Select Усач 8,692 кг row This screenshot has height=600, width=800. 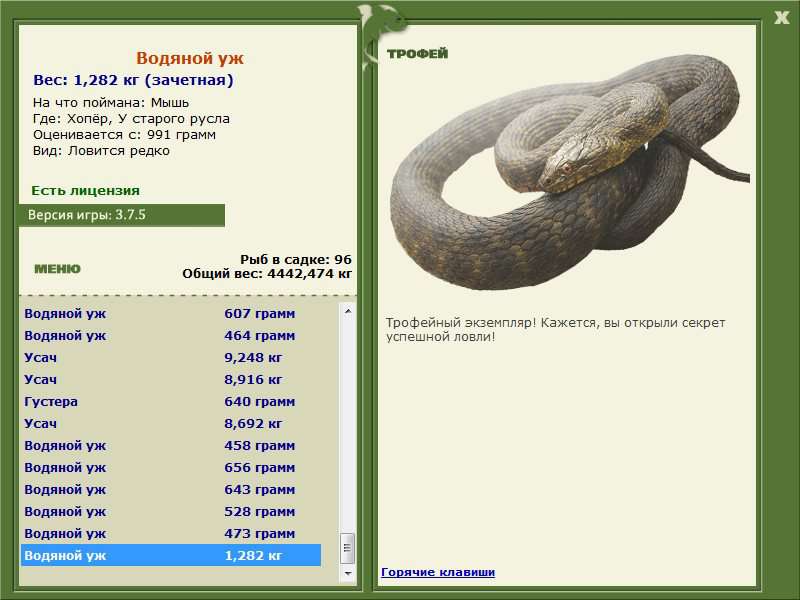pyautogui.click(x=171, y=423)
